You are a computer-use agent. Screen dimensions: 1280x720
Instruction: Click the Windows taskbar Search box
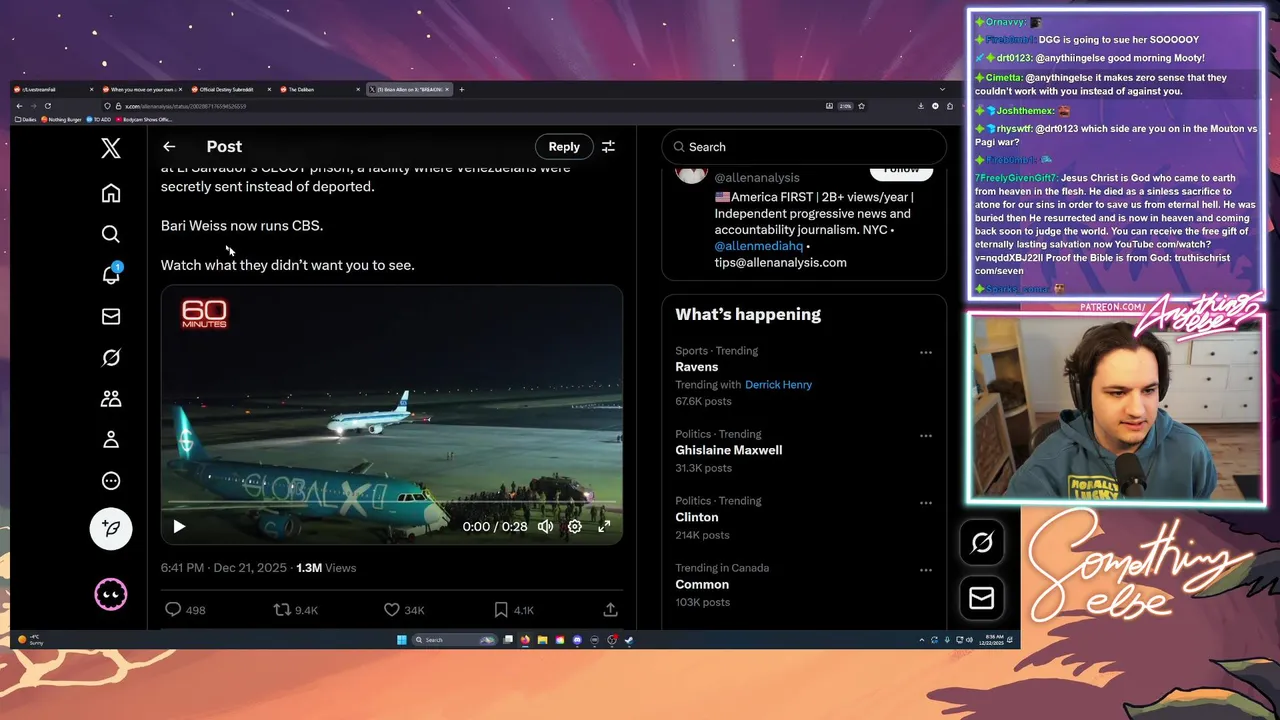(454, 640)
